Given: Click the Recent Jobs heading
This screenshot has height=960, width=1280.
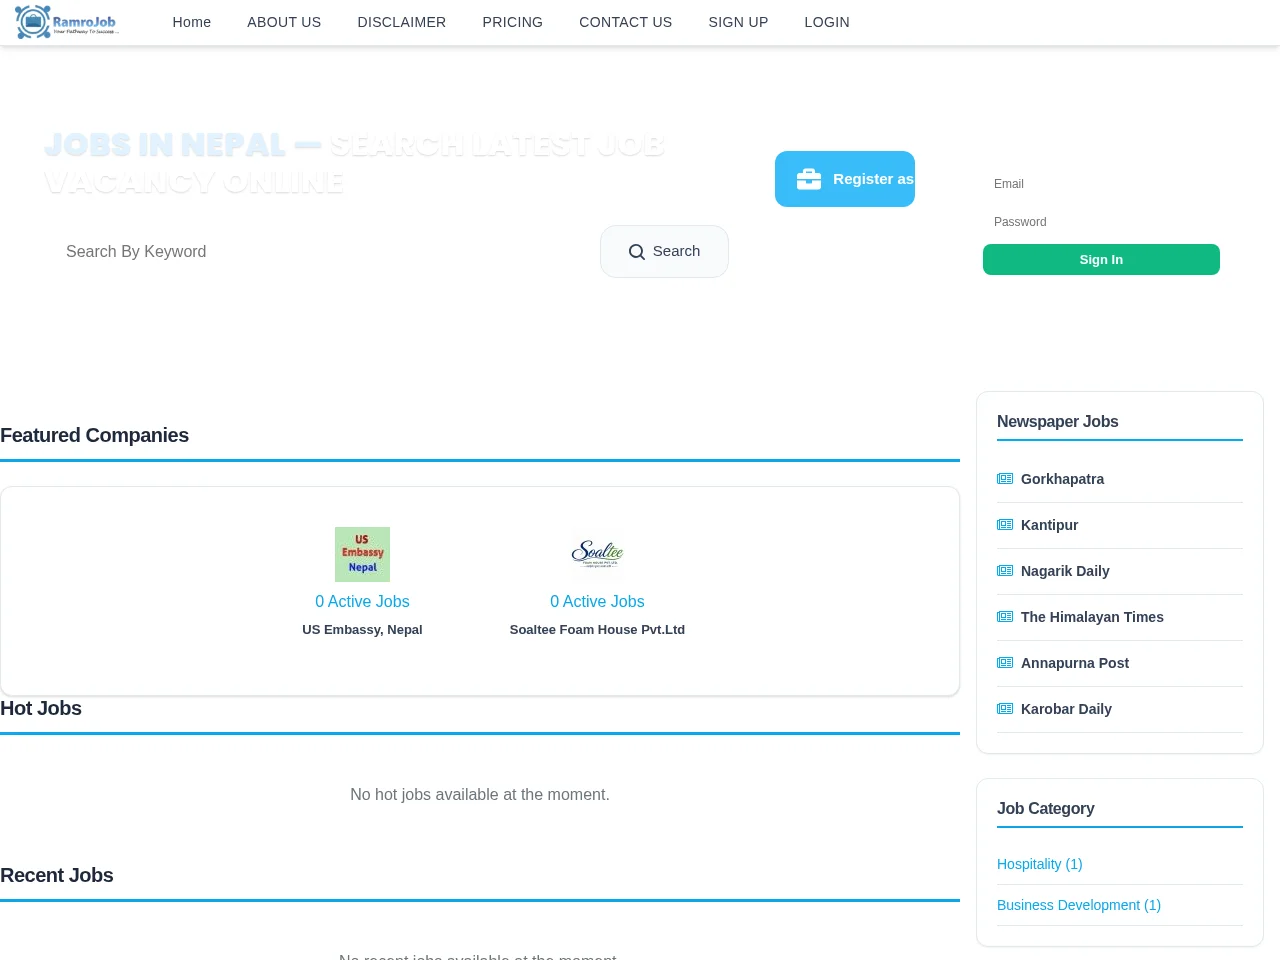Looking at the screenshot, I should click(x=57, y=875).
